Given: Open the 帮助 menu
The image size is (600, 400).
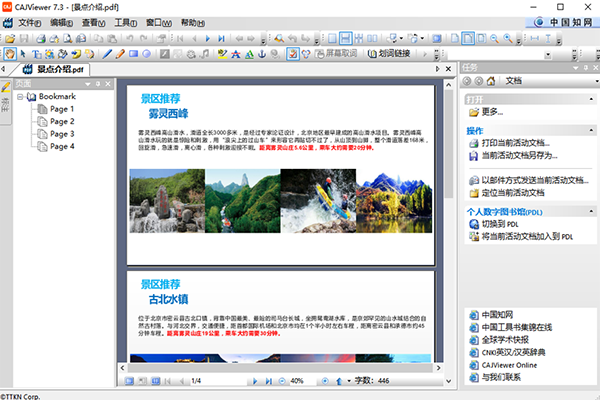Looking at the screenshot, I should 192,23.
